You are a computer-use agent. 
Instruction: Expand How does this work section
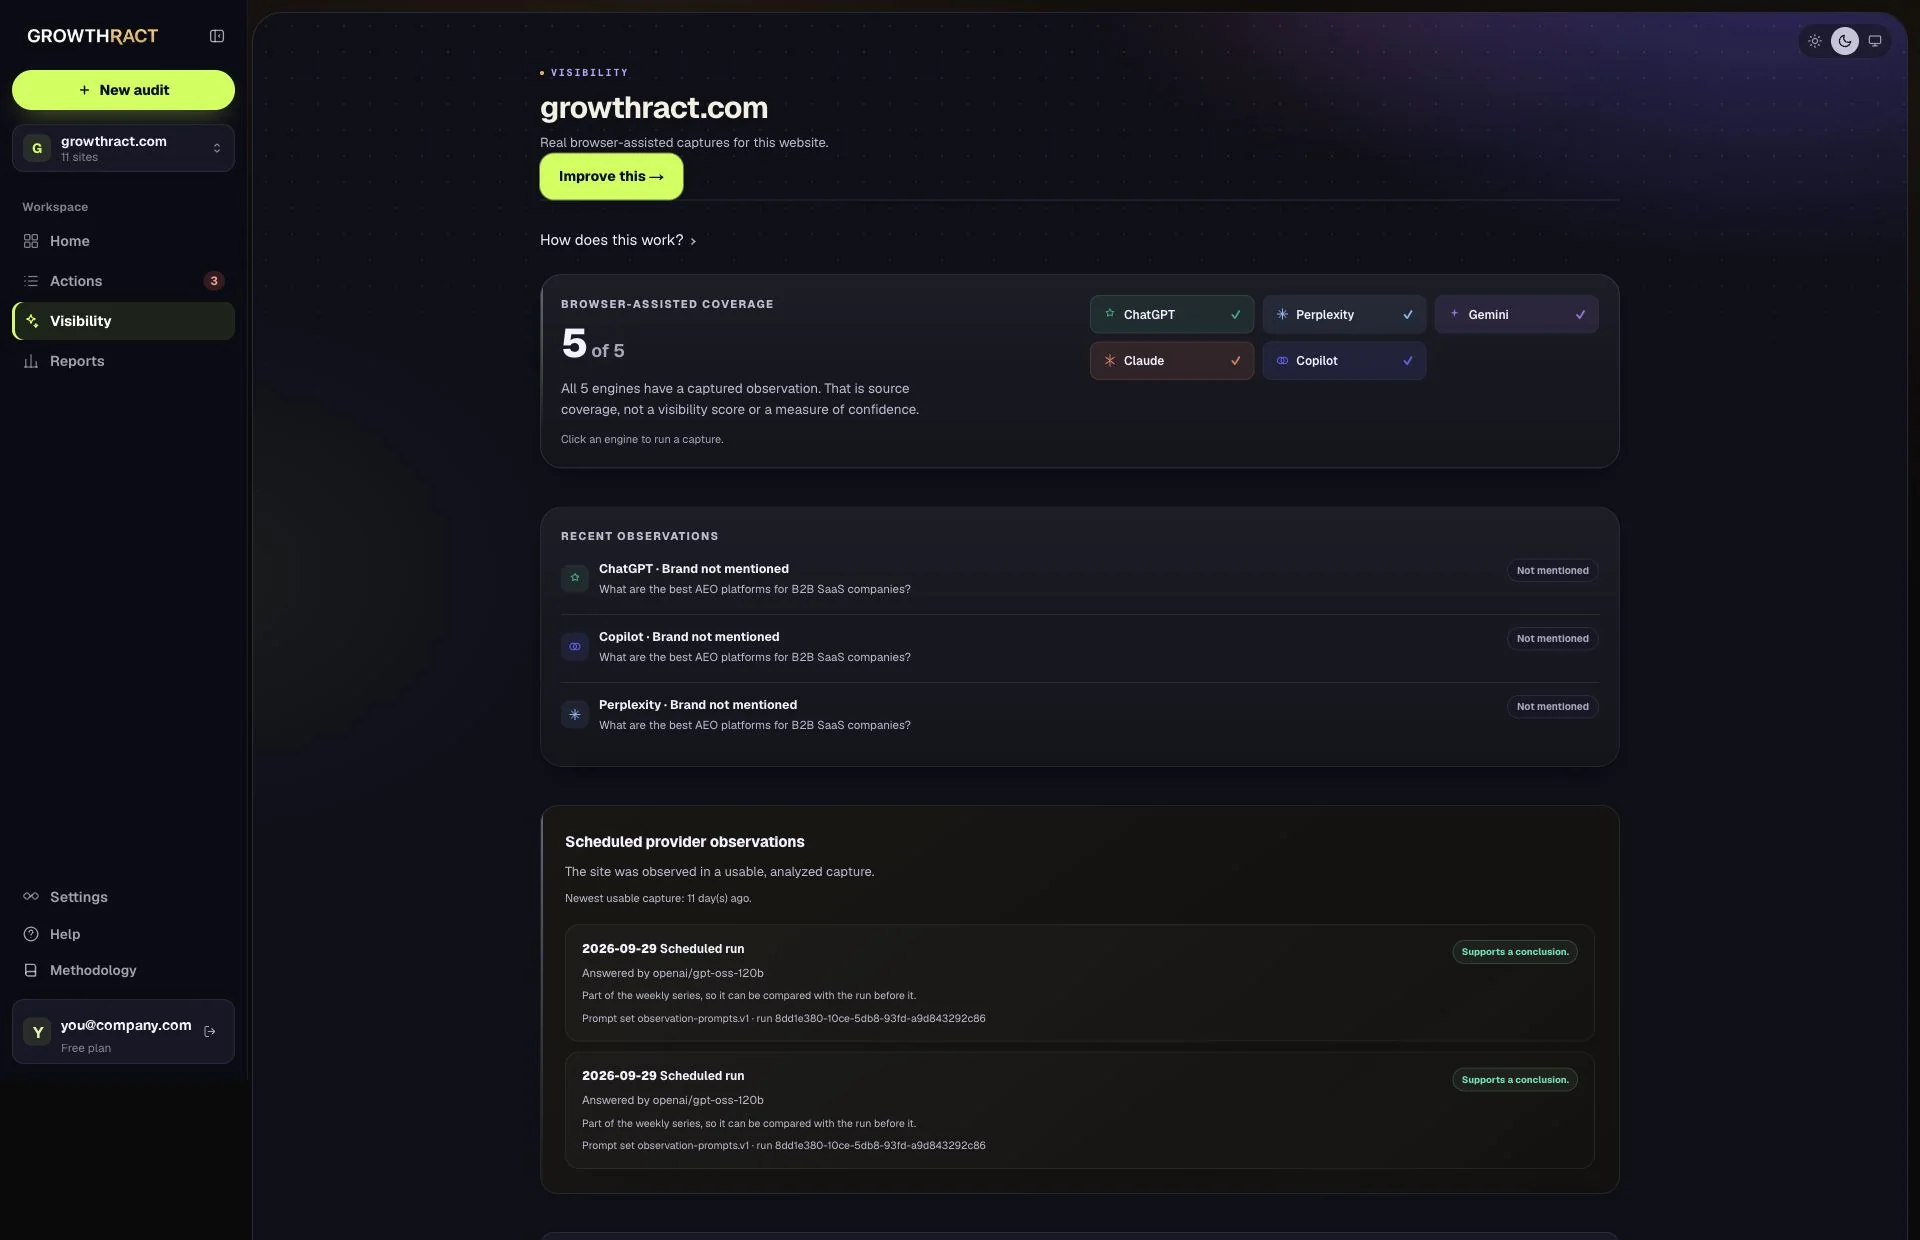click(x=618, y=240)
